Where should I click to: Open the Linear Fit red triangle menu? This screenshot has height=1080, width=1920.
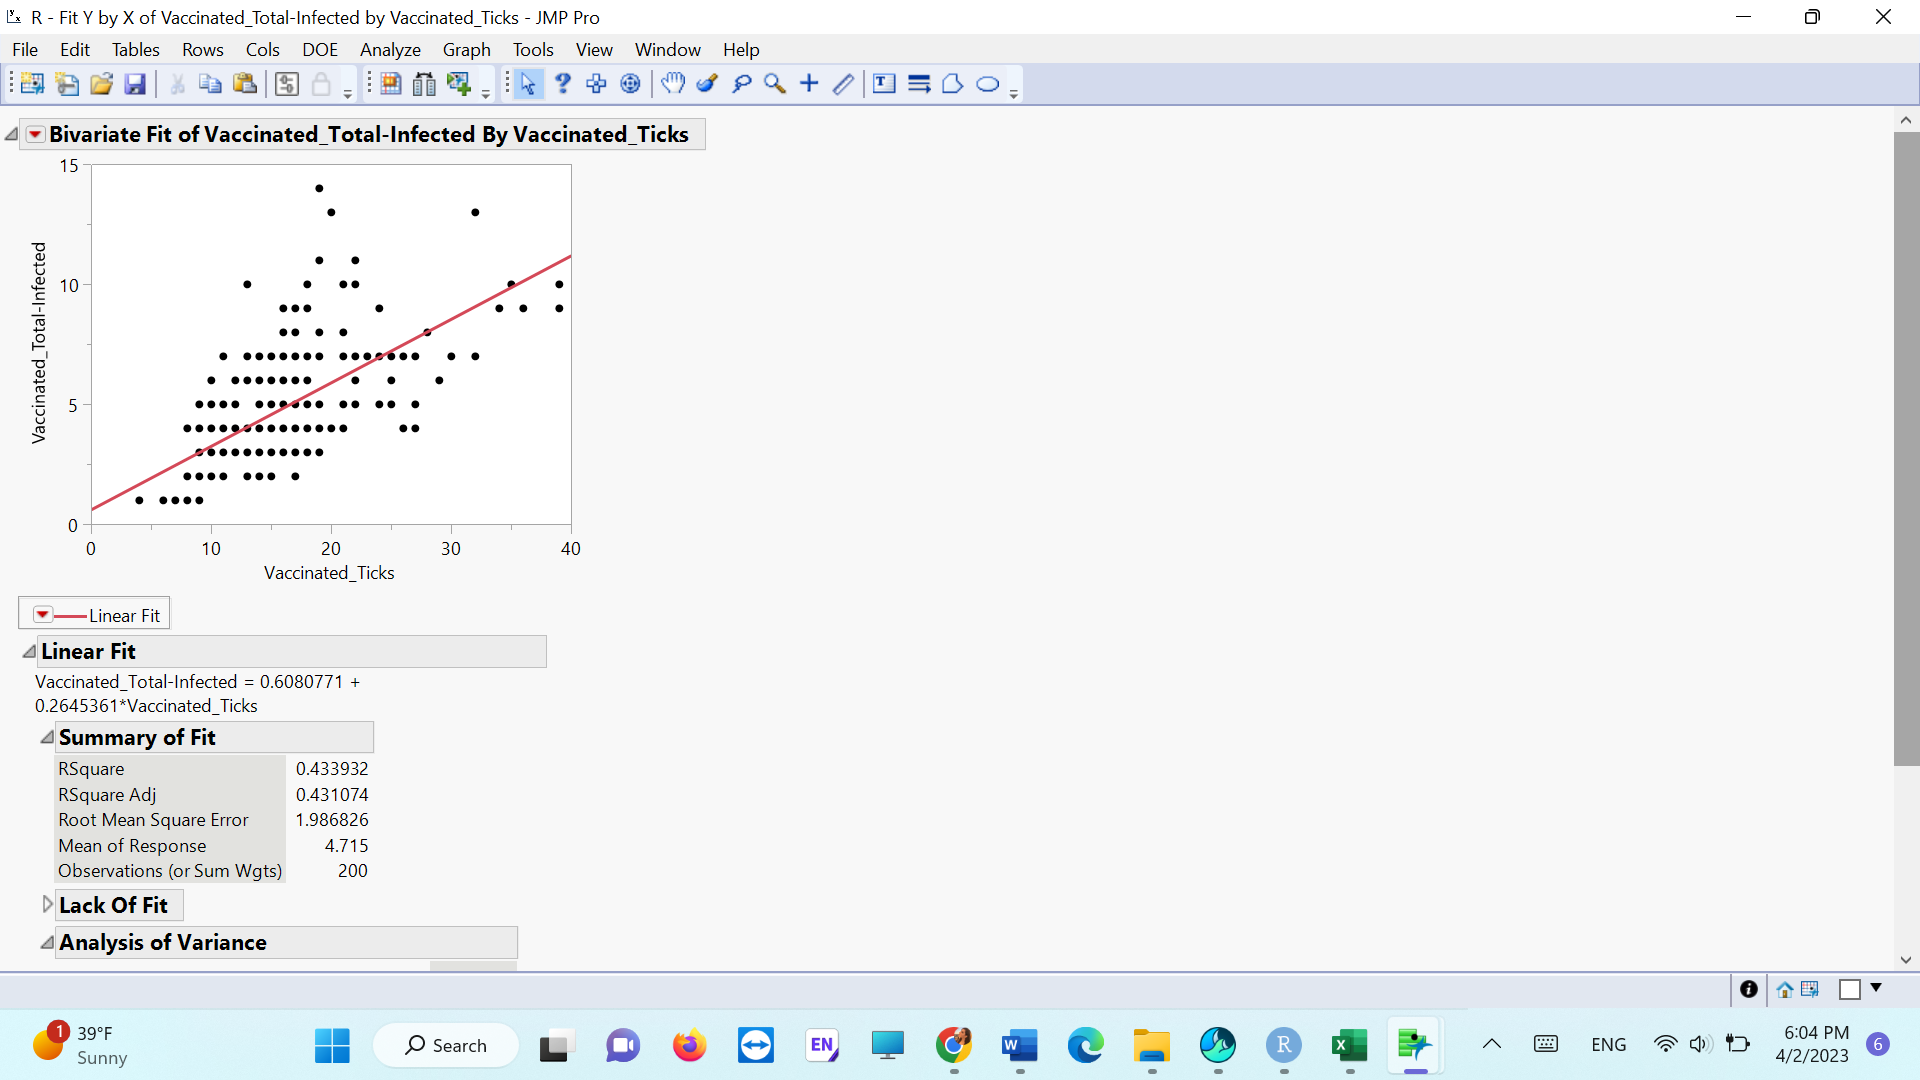[x=42, y=613]
